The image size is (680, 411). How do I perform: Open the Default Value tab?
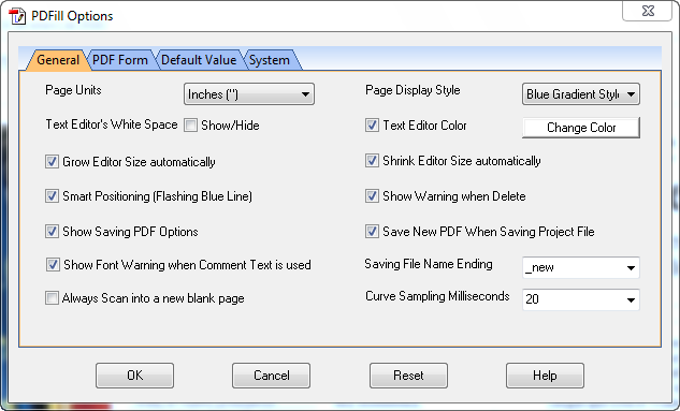click(x=199, y=60)
